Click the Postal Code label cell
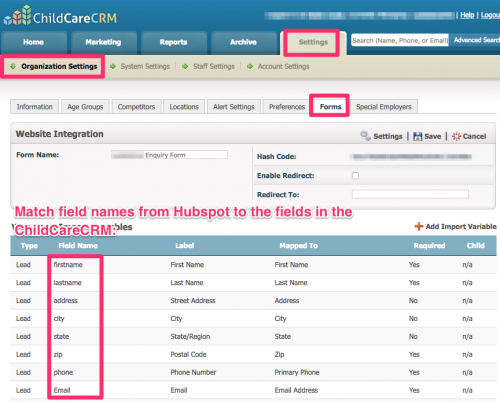500x402 pixels. pos(188,355)
